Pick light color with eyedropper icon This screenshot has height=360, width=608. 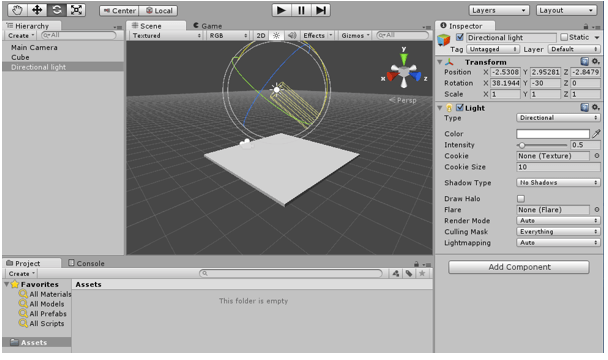(596, 134)
